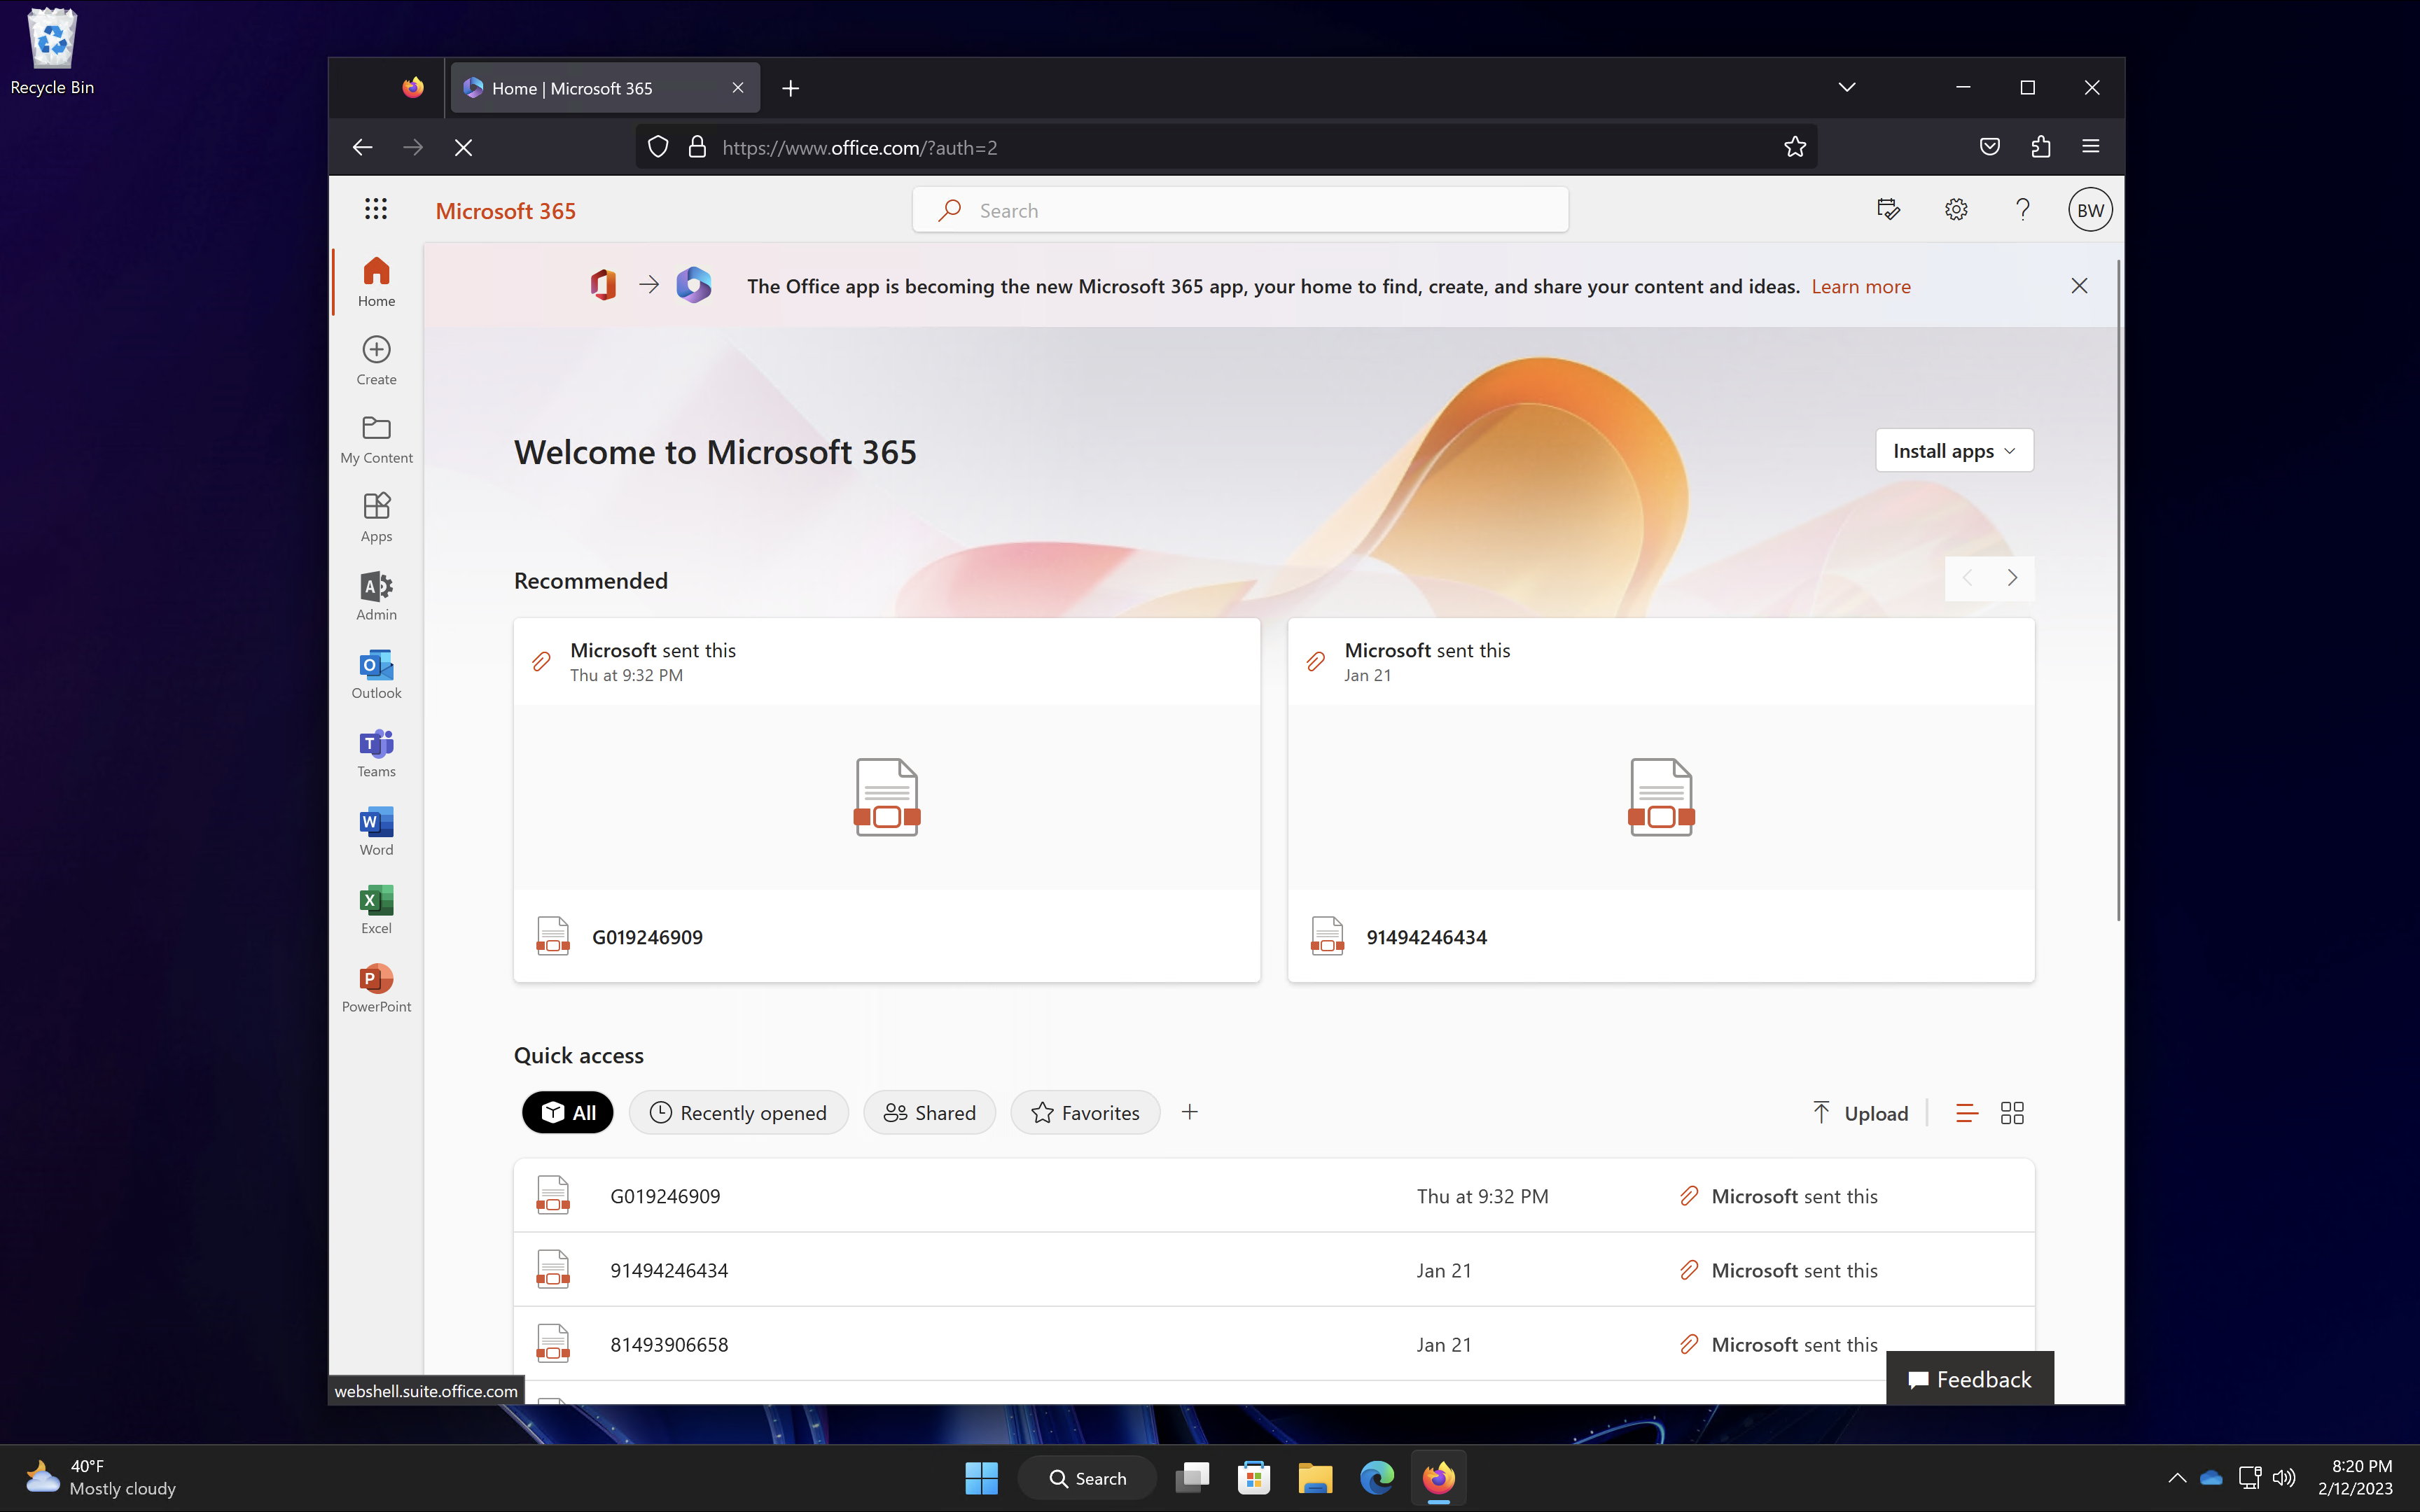2420x1512 pixels.
Task: Click Learn more in the banner
Action: coord(1861,287)
